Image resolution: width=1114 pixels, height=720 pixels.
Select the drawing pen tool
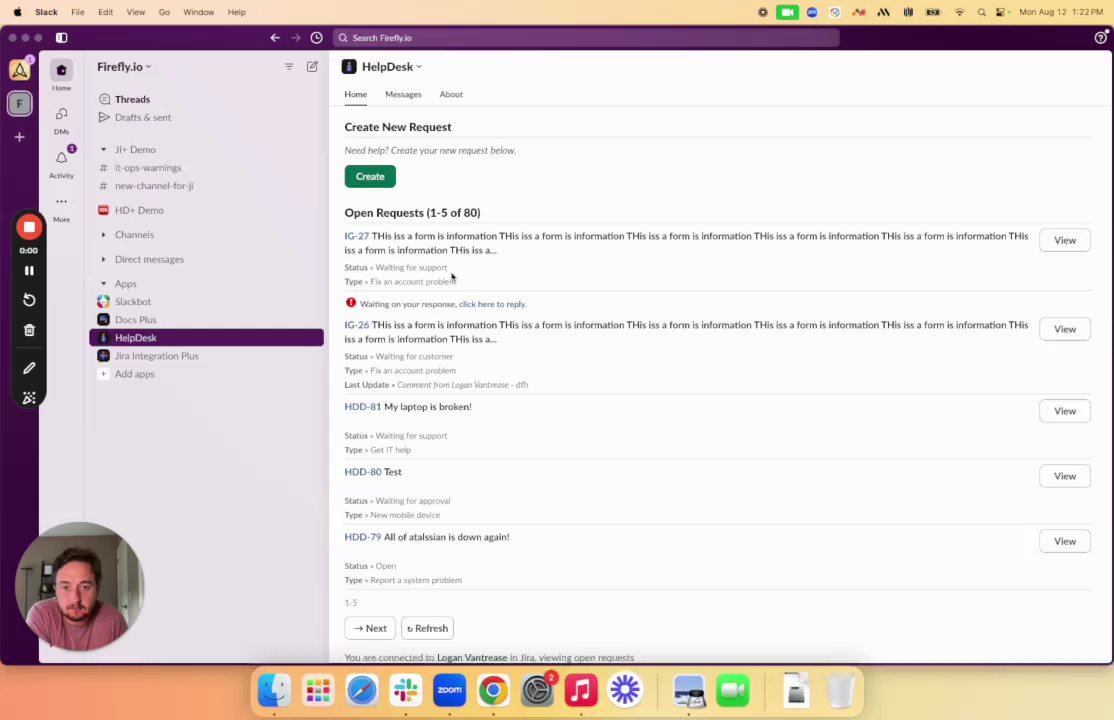pyautogui.click(x=29, y=368)
